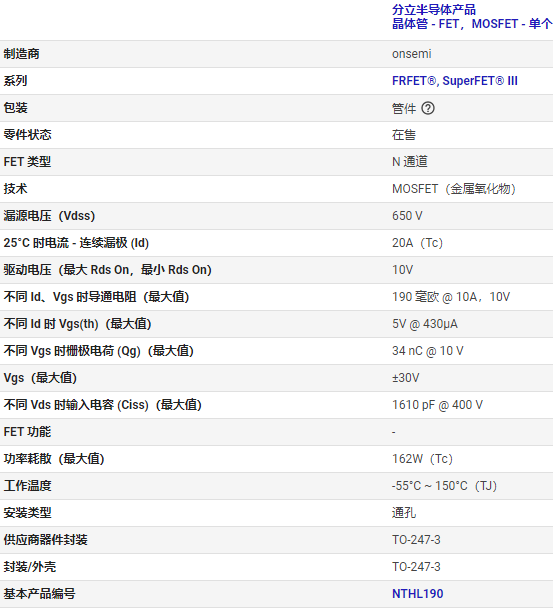Screen dimensions: 553x610
Task: Click the help icon beside 管件
Action: [428, 108]
